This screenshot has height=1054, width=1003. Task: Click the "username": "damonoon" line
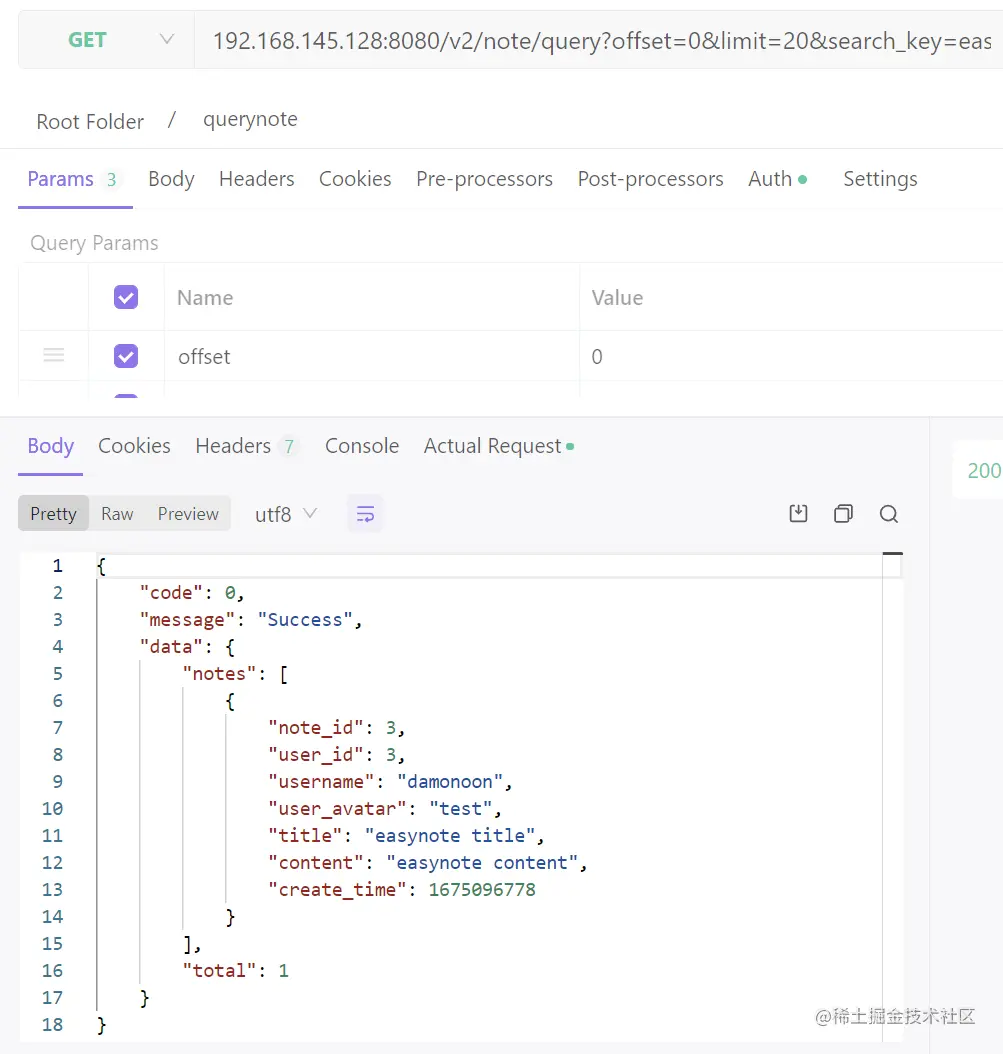pos(390,782)
